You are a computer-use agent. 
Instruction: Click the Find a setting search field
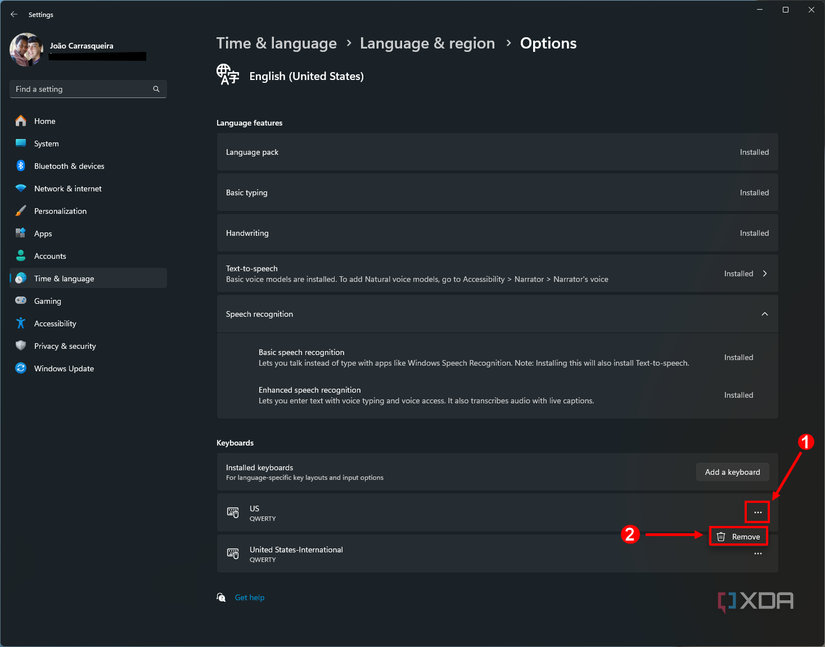click(80, 89)
